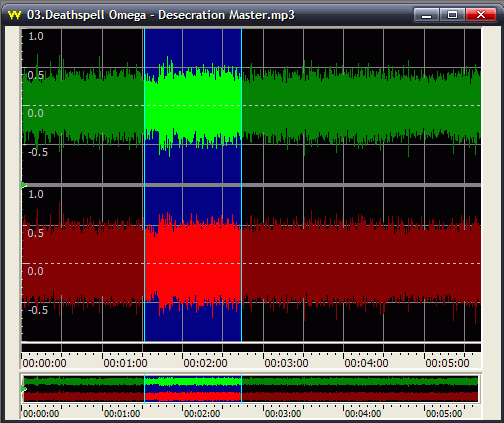The height and width of the screenshot is (423, 504).
Task: Click the 00:05:00 mark on main timeline ruler
Action: coord(447,363)
